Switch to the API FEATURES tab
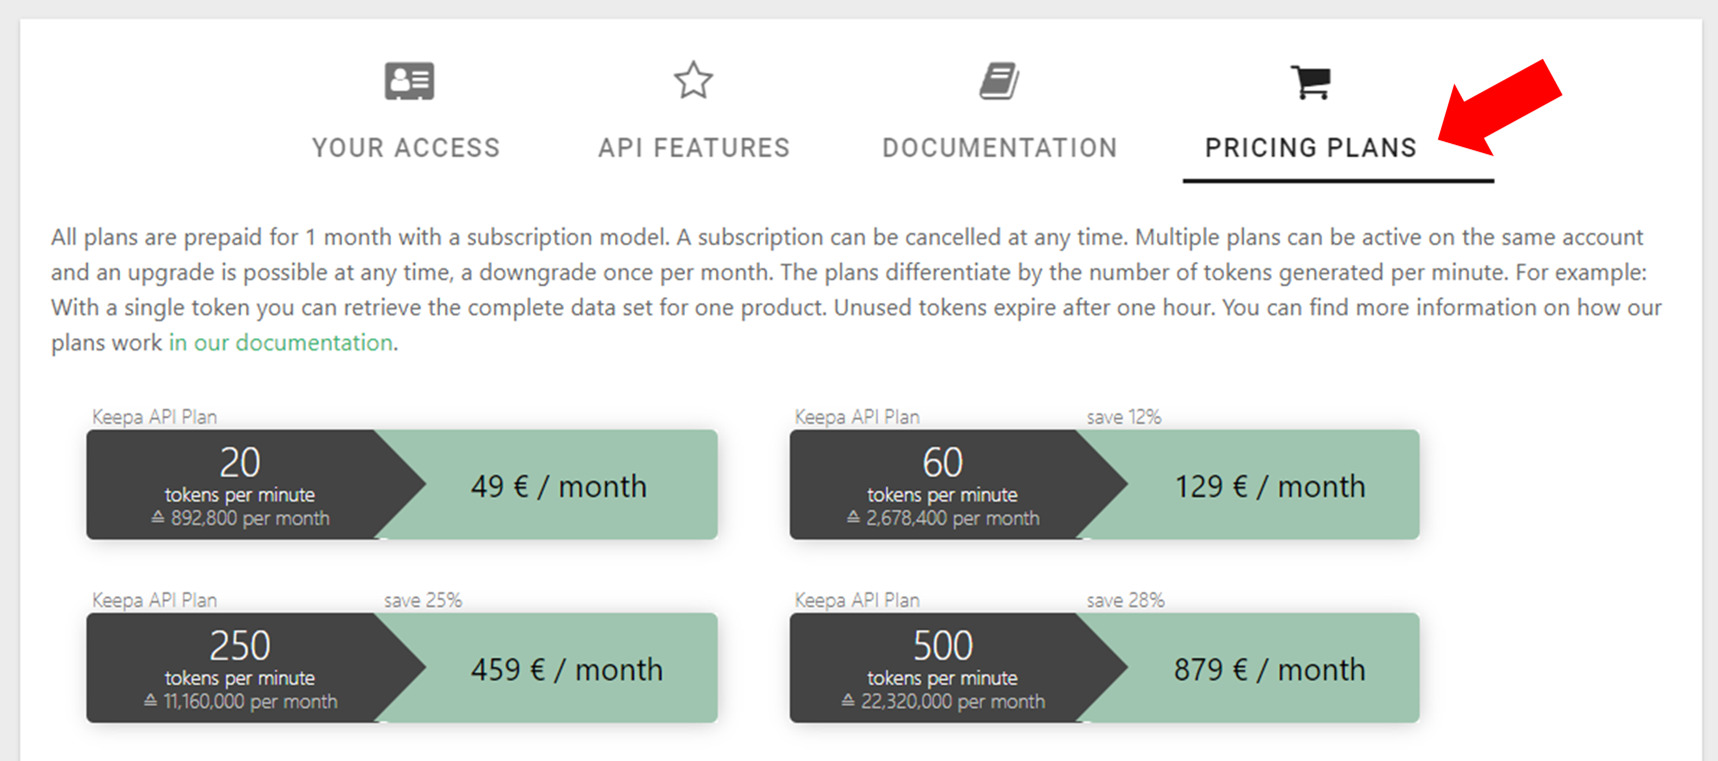1718x761 pixels. click(x=694, y=148)
